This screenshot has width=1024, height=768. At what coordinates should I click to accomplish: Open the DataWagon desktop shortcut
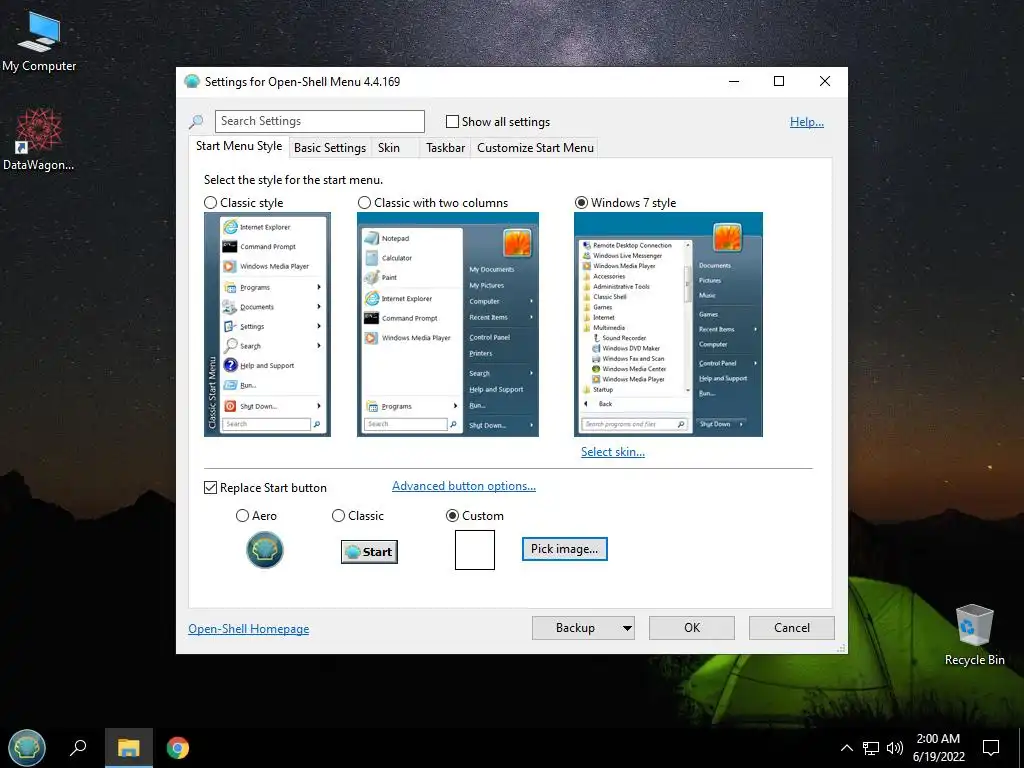point(39,139)
